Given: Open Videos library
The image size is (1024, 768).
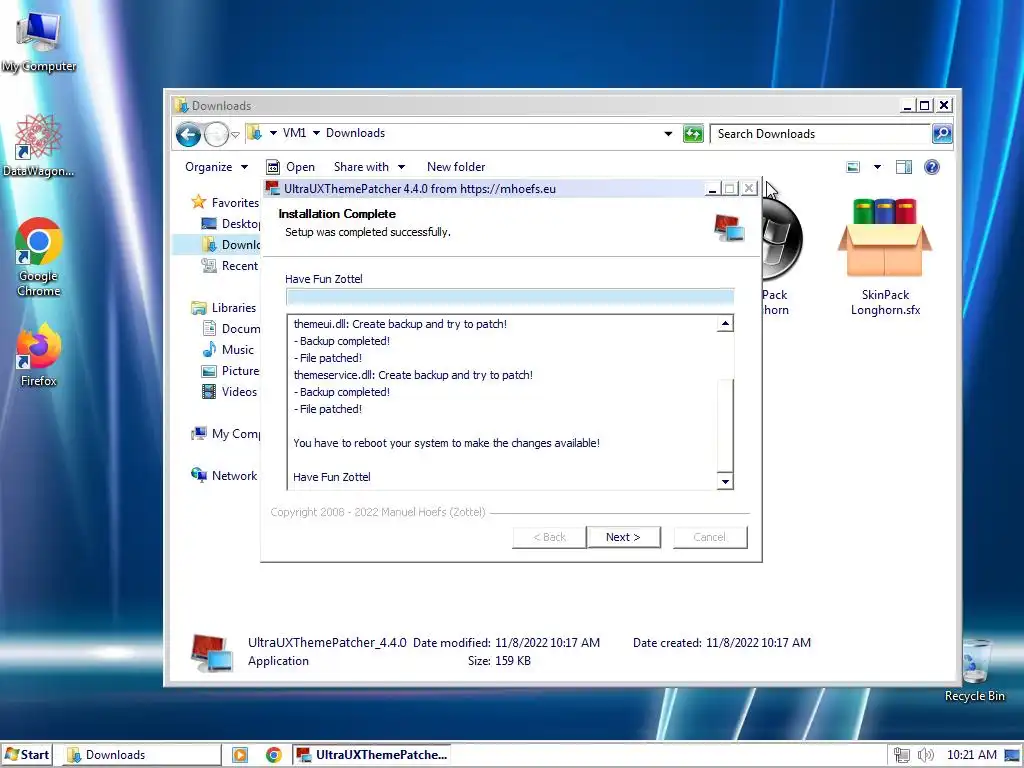Looking at the screenshot, I should pyautogui.click(x=229, y=392).
